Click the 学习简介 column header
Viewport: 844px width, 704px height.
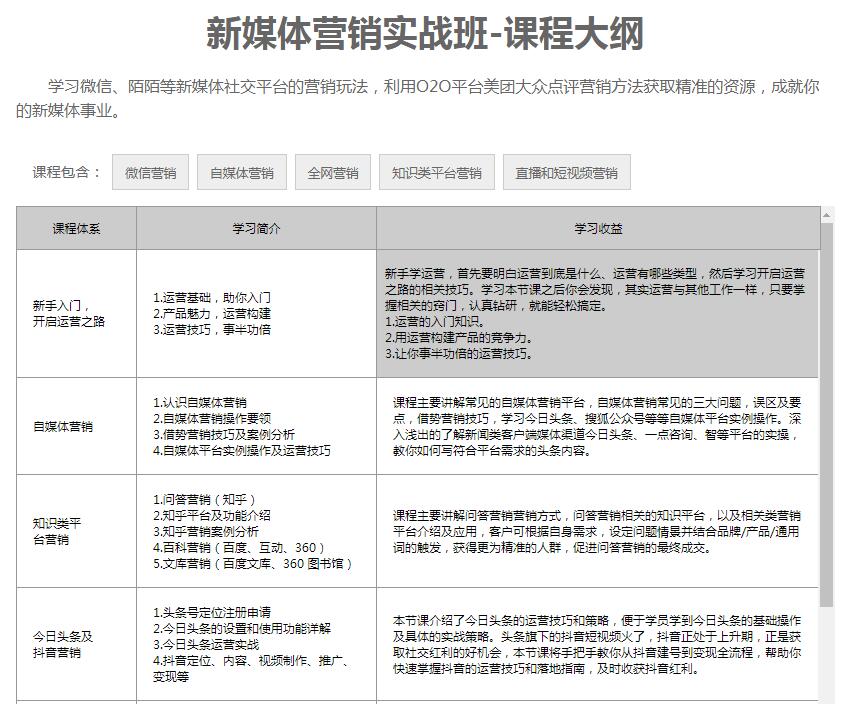[x=256, y=228]
